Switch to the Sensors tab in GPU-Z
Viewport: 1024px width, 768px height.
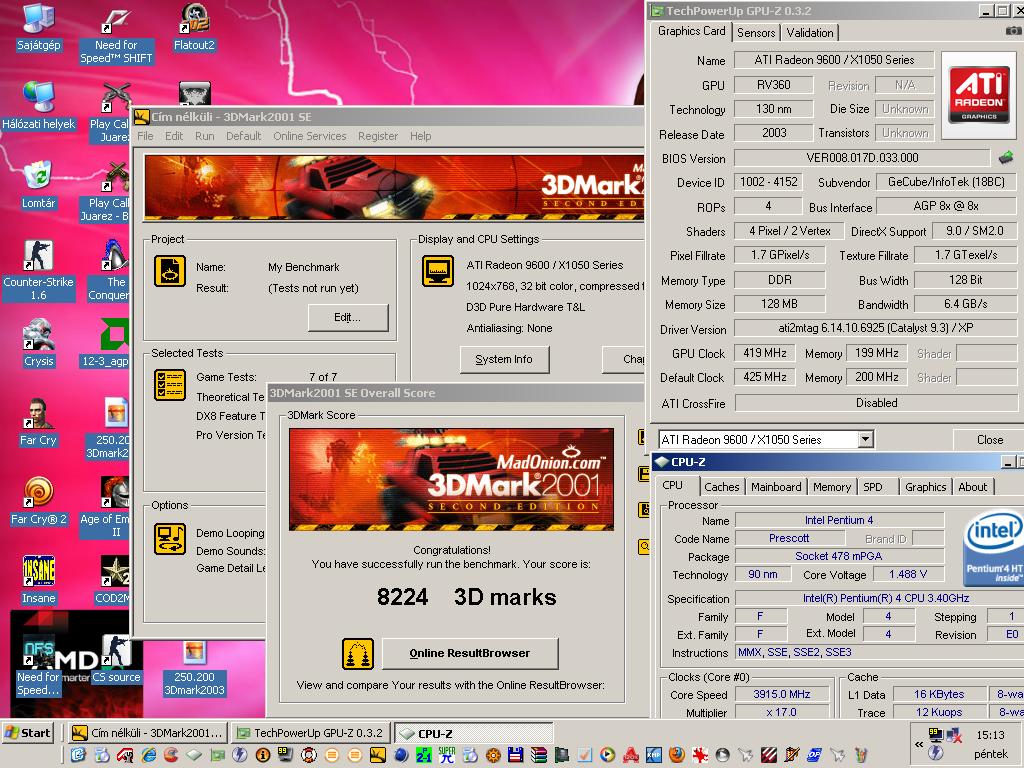[756, 33]
